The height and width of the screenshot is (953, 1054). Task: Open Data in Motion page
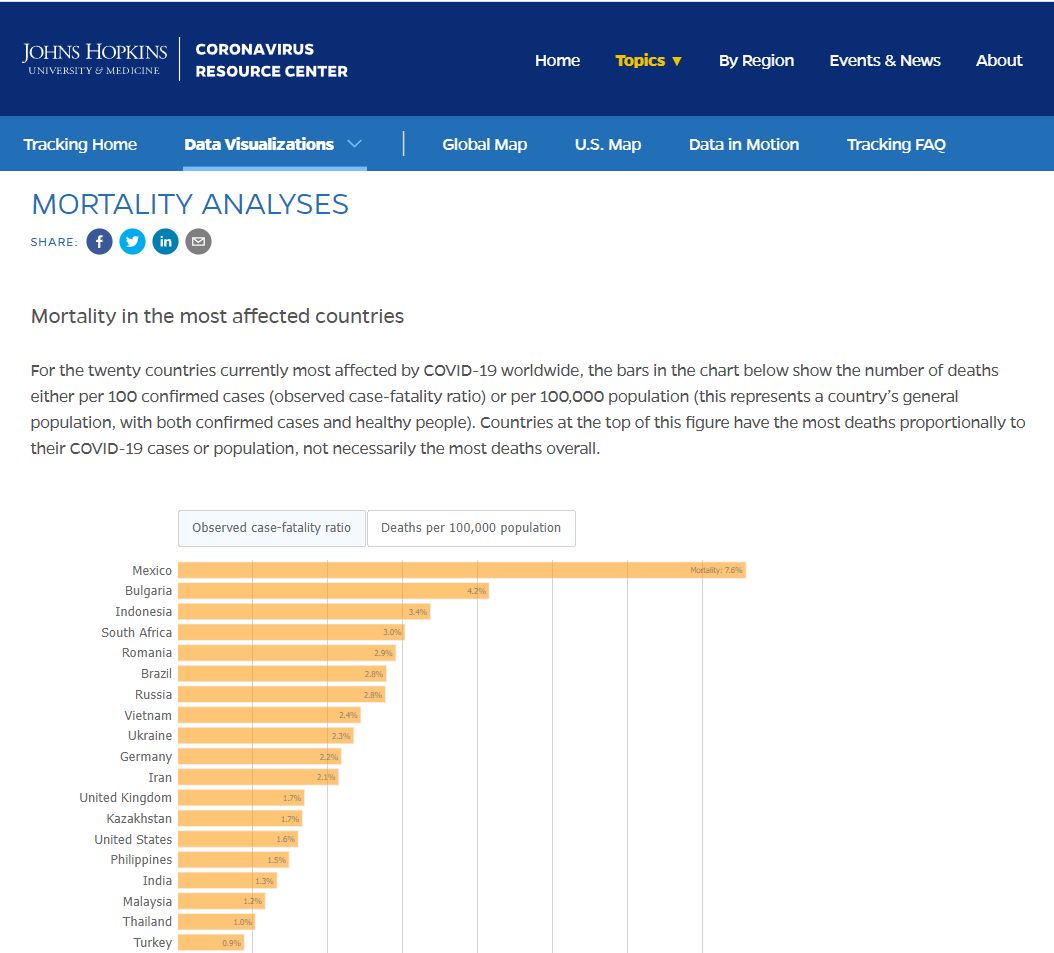point(744,144)
